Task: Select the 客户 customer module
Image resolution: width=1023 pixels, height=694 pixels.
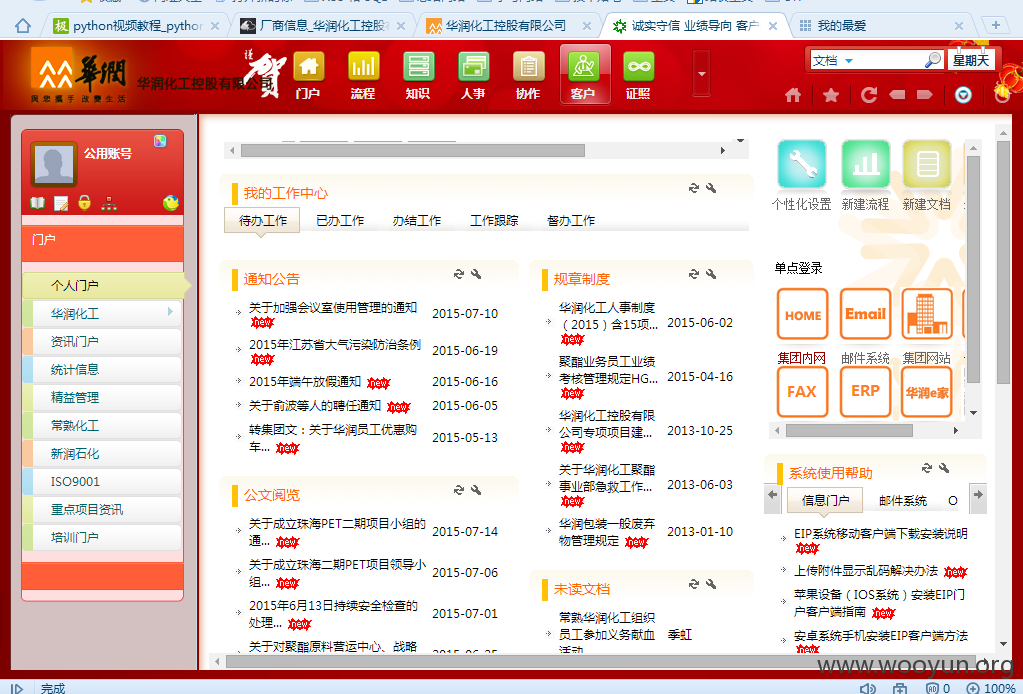Action: [x=585, y=74]
